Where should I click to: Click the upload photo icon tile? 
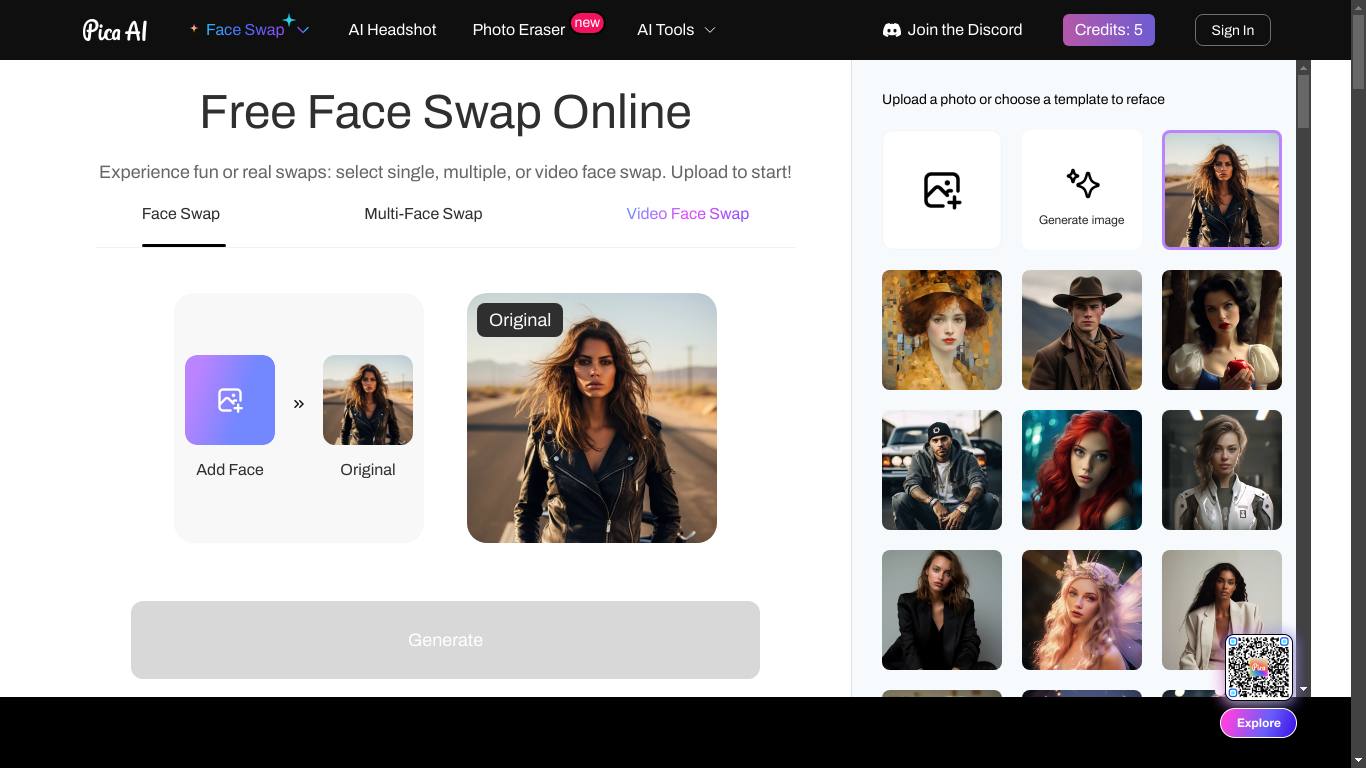point(941,190)
